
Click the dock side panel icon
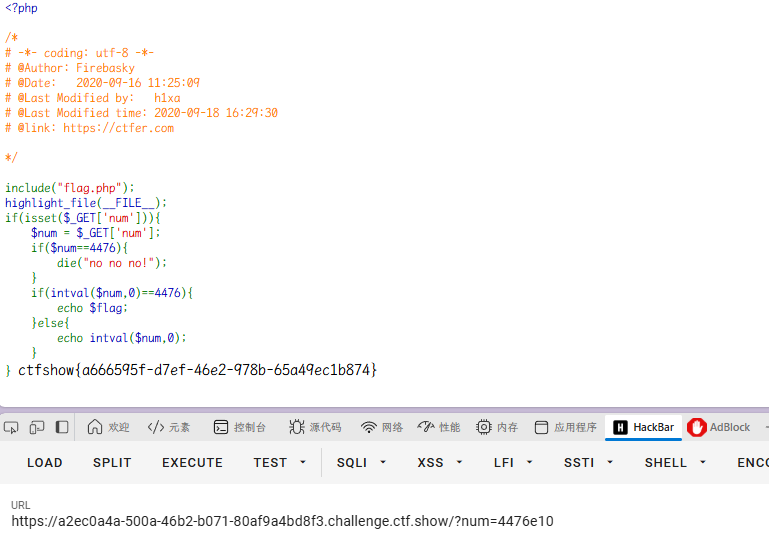tap(62, 427)
